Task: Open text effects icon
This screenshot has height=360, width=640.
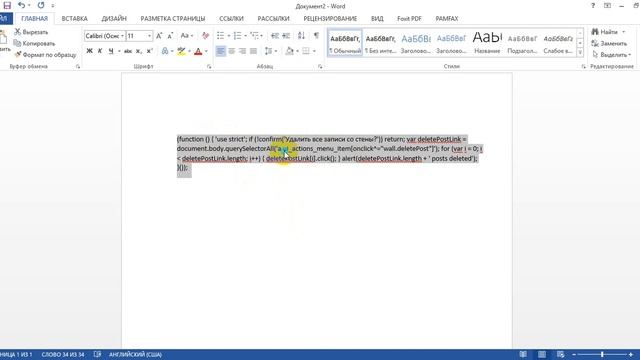Action: [x=165, y=51]
